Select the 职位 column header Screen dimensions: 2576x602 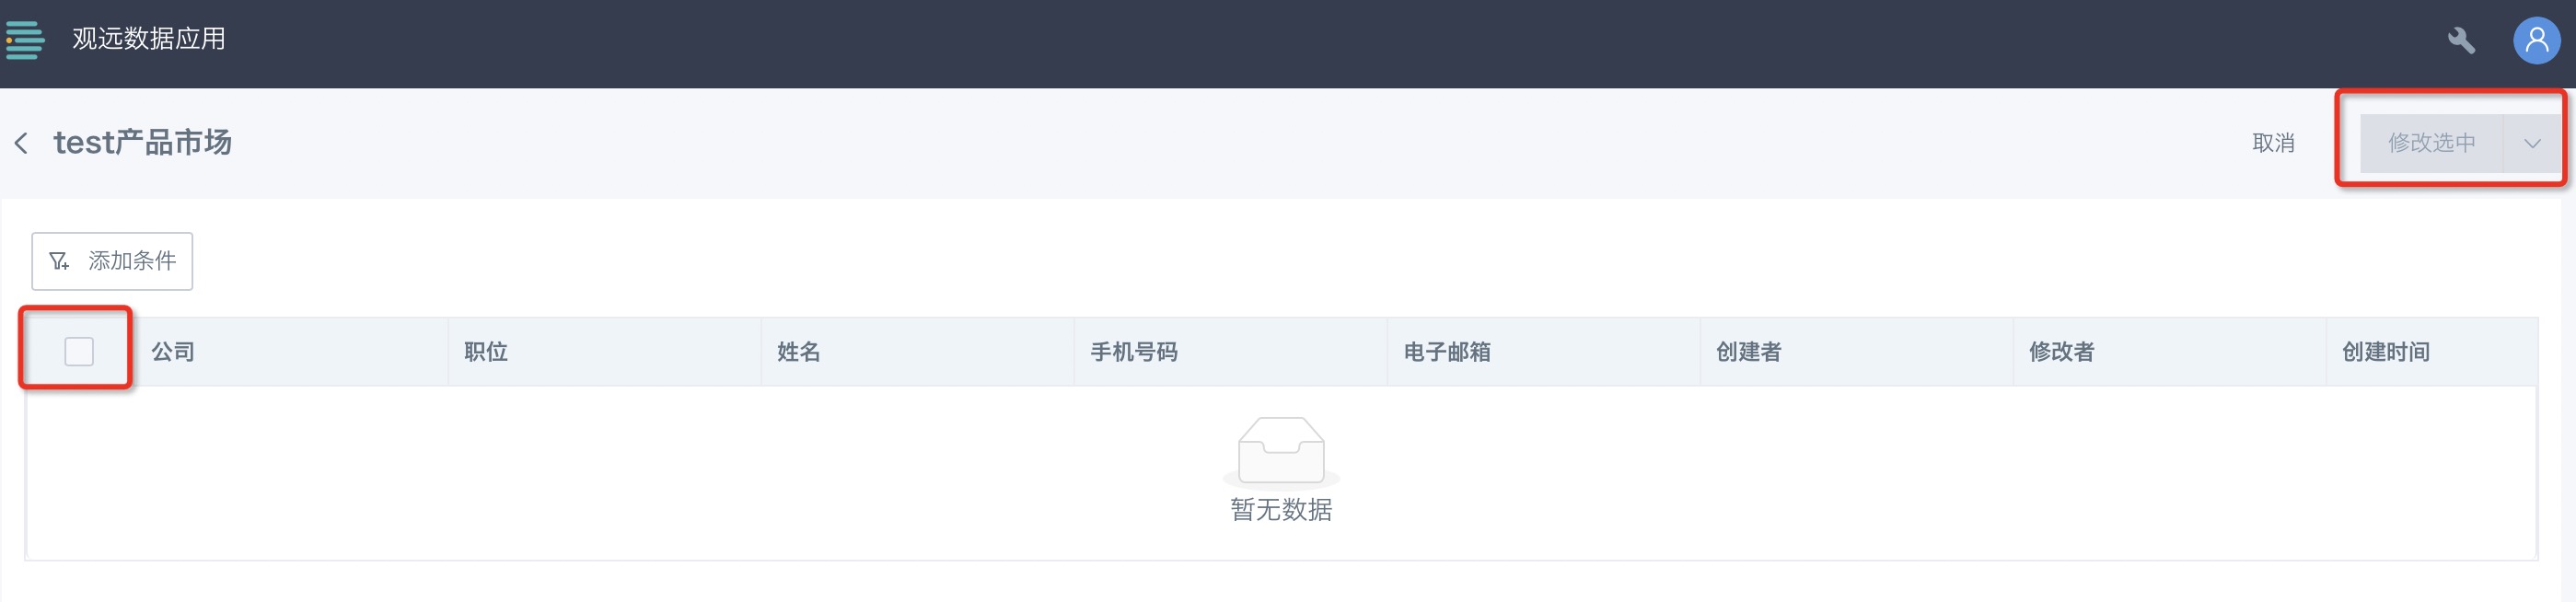click(x=605, y=351)
